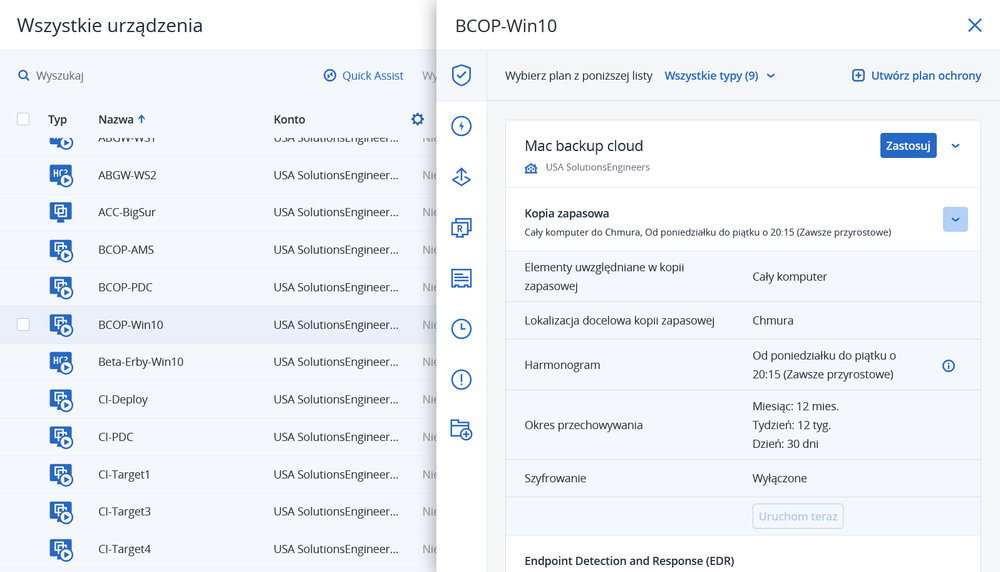Select the CI-Deploy device name

coord(123,400)
